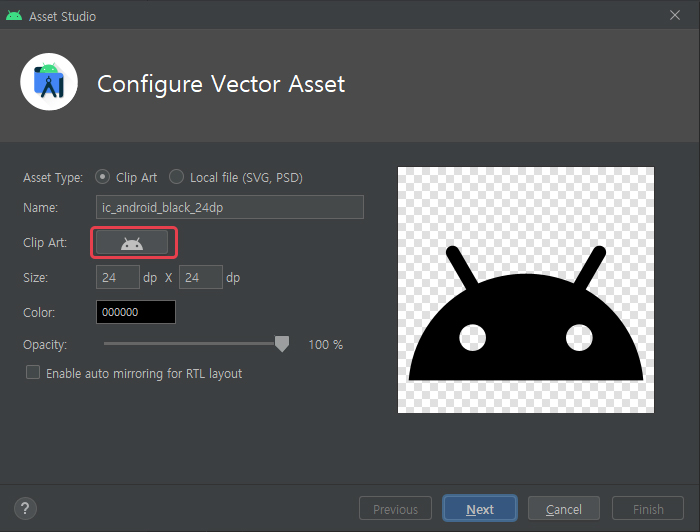Click the Finish button
Screen dimensions: 700x532
click(648, 508)
